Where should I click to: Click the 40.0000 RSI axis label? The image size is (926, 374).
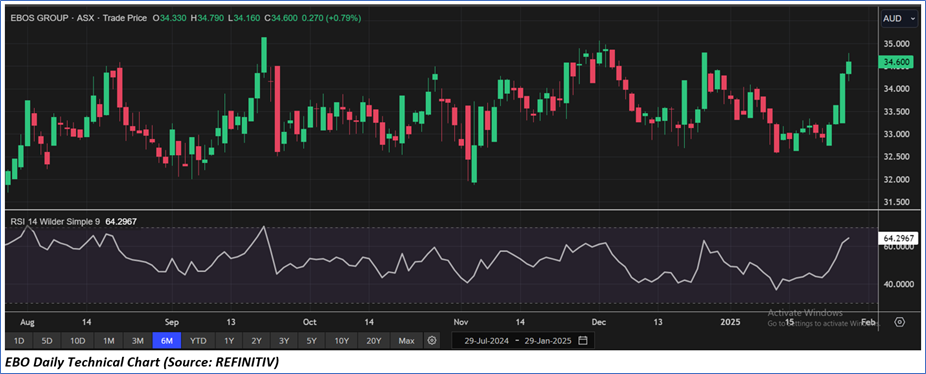coord(898,284)
